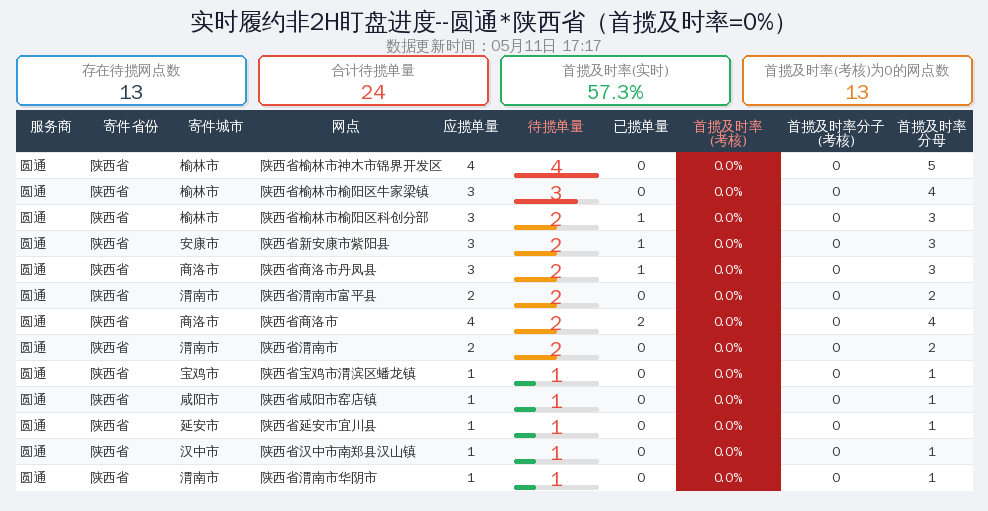988x511 pixels.
Task: Click the 商洛市丹凤县 progress bar
Action: pos(556,279)
